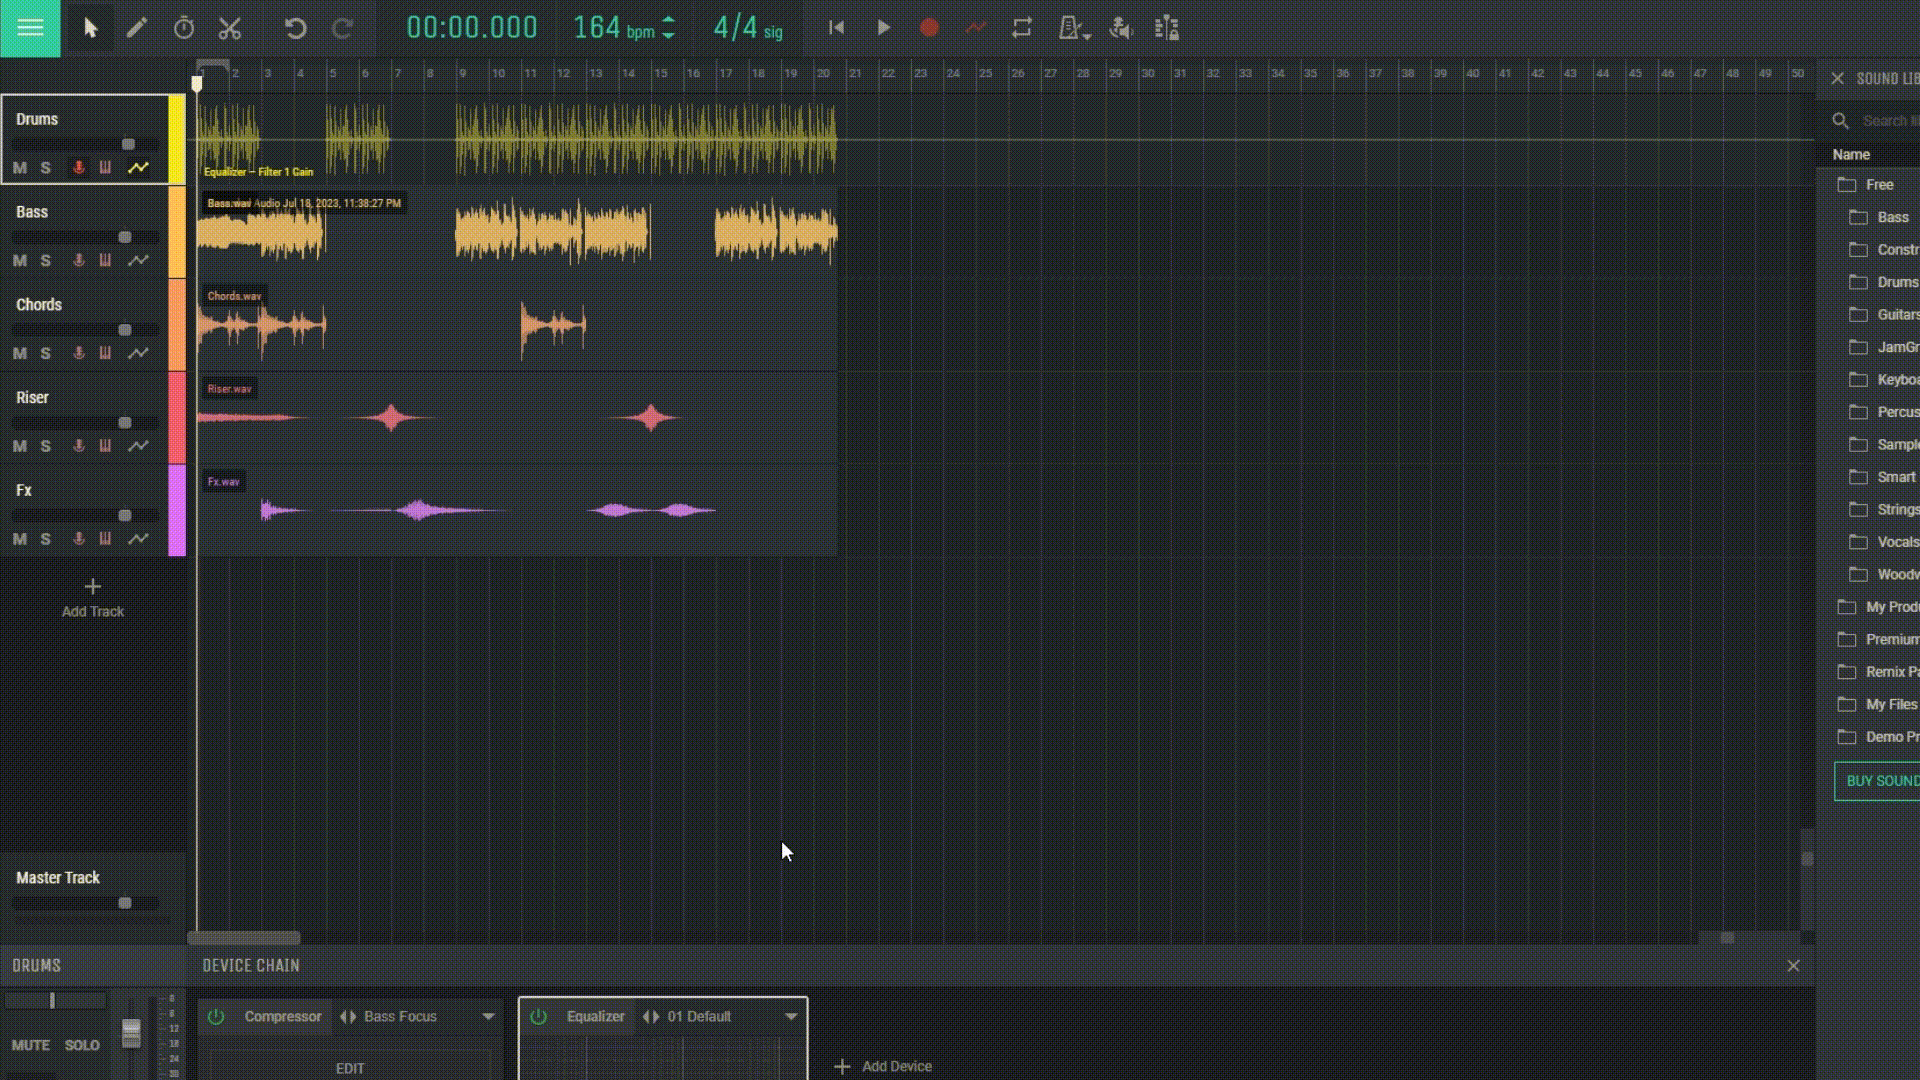Increase tempo with bpm stepper
The image size is (1920, 1080).
point(669,21)
